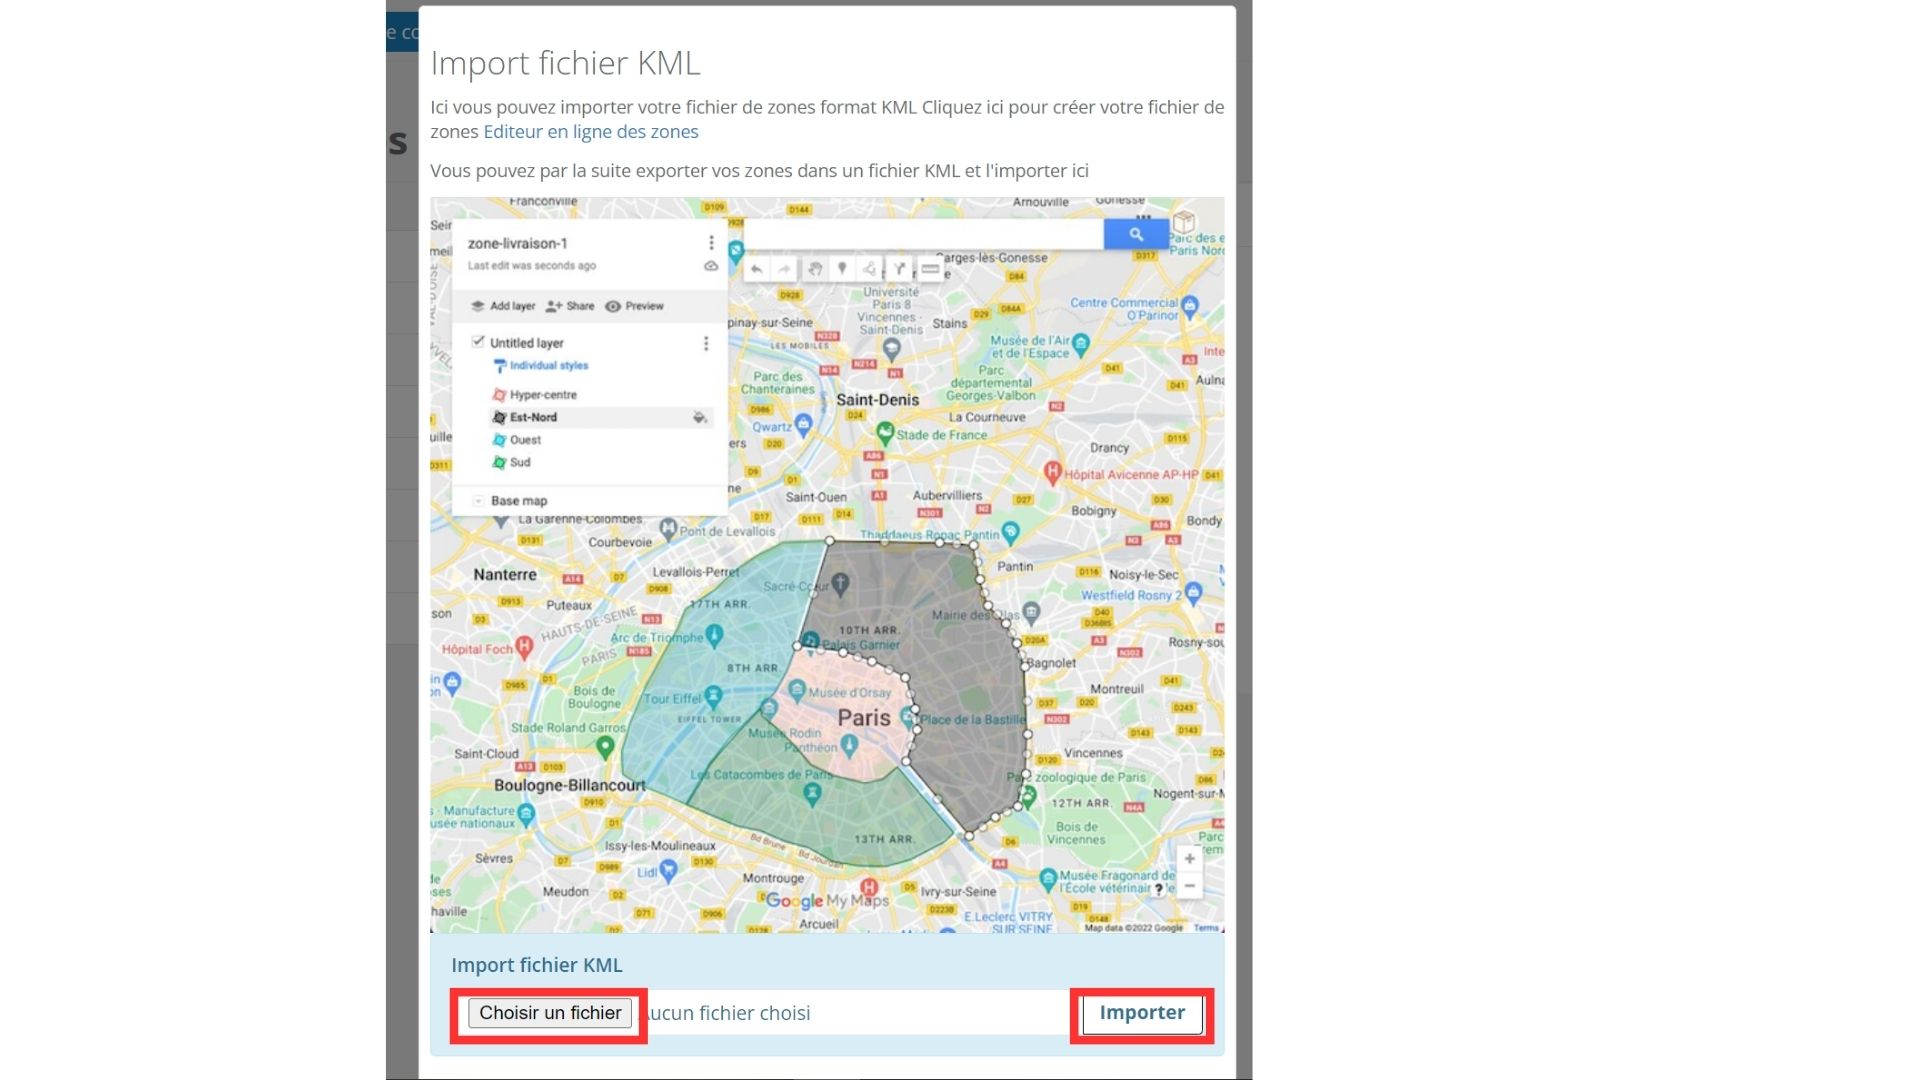Click the Stade Roland Garros pin
This screenshot has height=1080, width=1920.
pyautogui.click(x=605, y=746)
